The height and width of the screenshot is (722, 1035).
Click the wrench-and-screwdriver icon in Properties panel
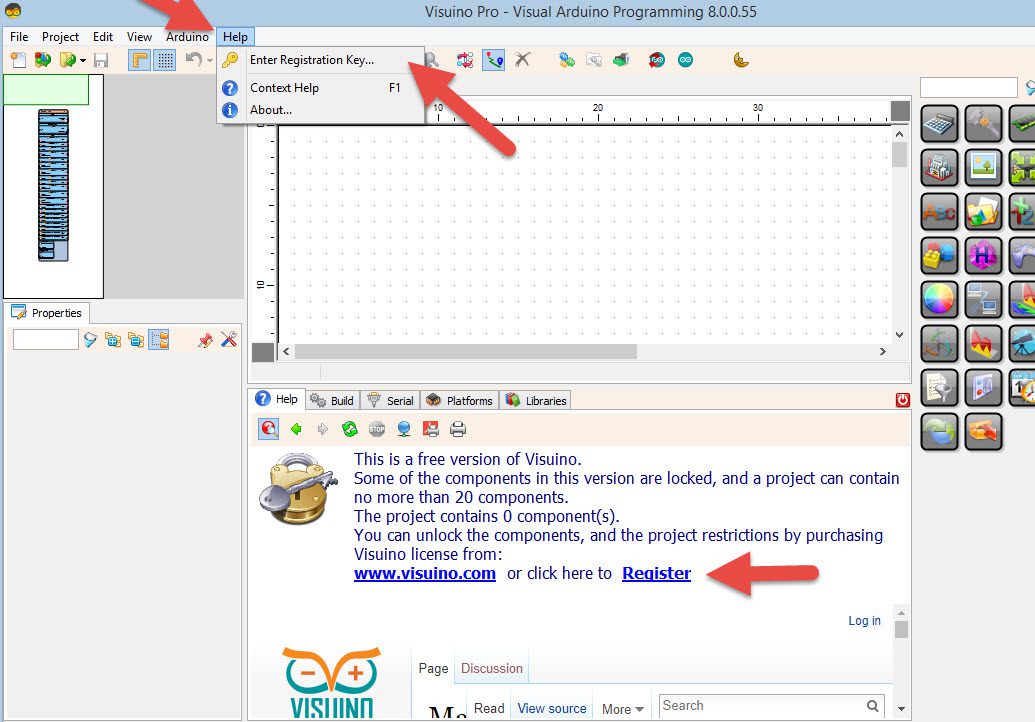(x=231, y=338)
